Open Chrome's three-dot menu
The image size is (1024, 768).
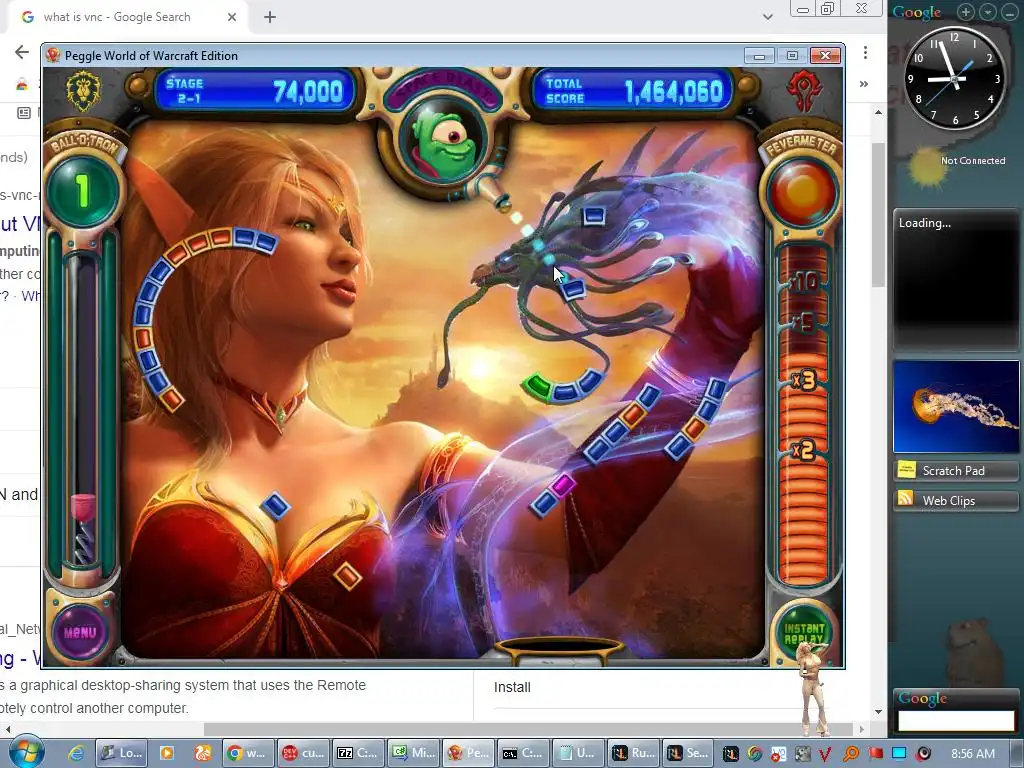[865, 52]
